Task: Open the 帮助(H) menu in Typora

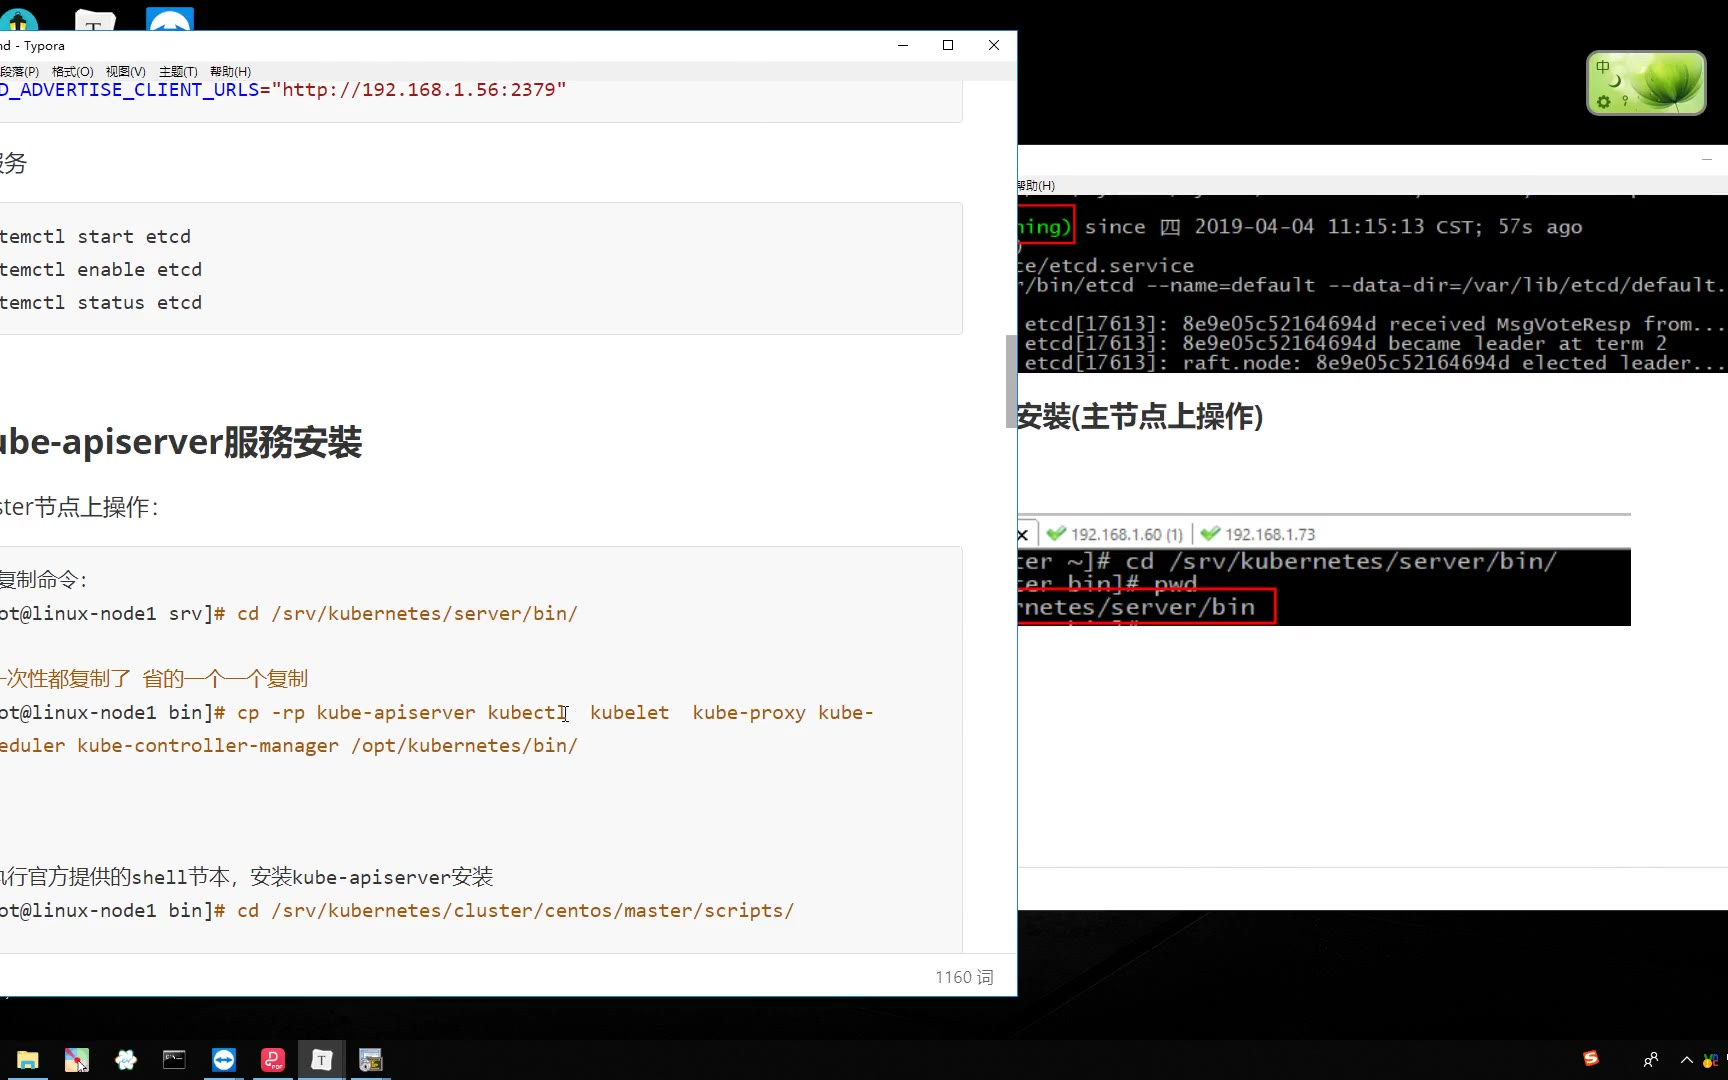Action: (230, 72)
